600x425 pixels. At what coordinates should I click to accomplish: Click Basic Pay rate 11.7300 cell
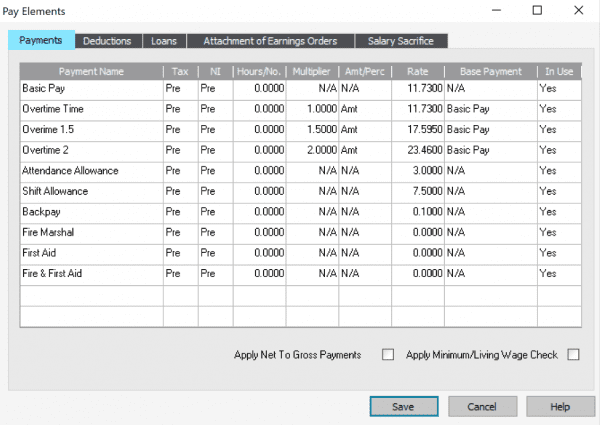point(418,88)
